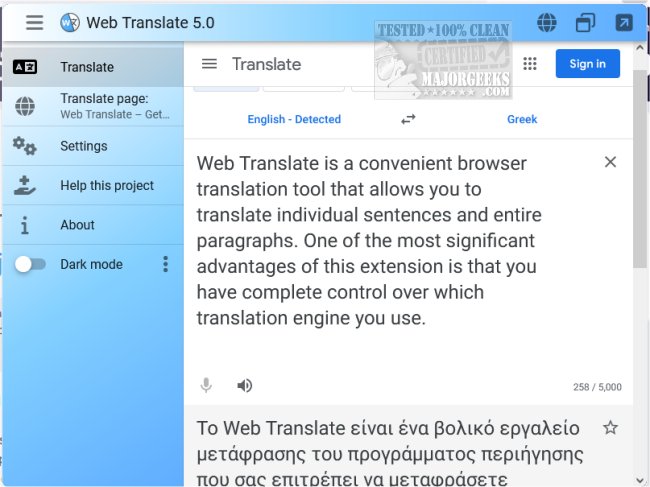650x487 pixels.
Task: Click the overlapping windows icon in header
Action: click(585, 22)
